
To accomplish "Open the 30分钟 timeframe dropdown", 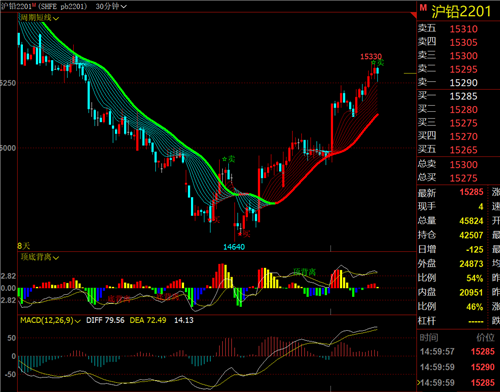I will (111, 6).
